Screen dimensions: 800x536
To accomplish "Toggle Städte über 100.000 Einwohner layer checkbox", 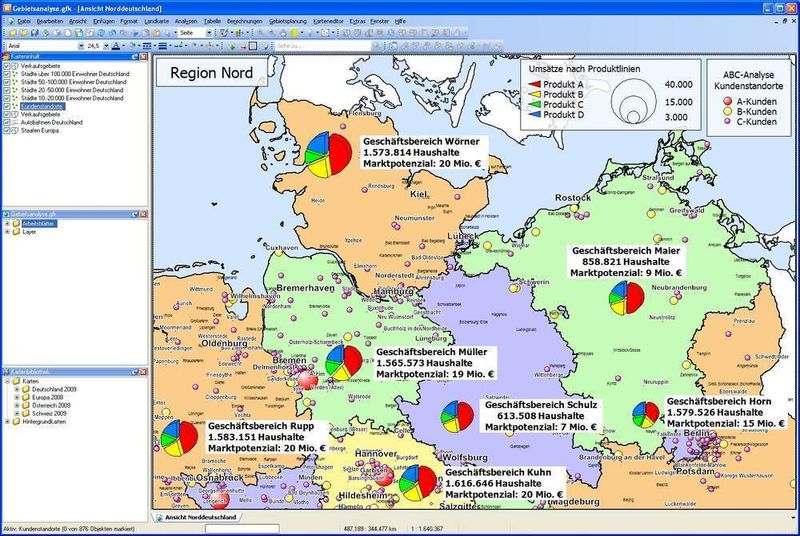I will point(7,74).
